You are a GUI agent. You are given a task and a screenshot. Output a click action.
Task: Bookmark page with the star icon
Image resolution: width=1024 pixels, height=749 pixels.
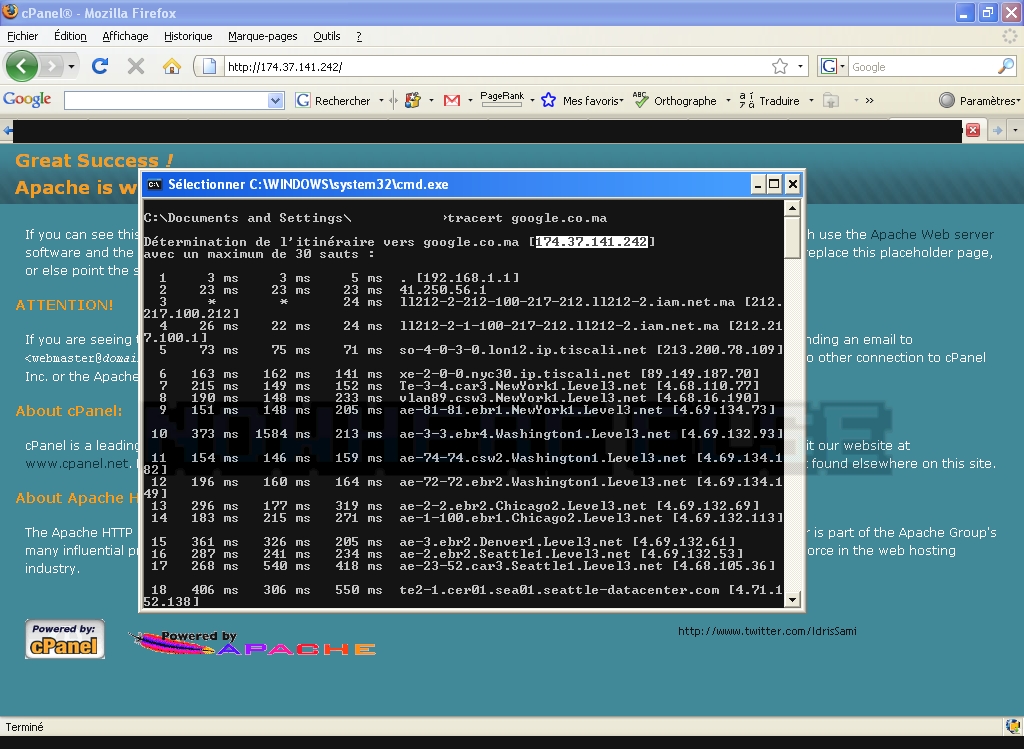click(x=780, y=67)
